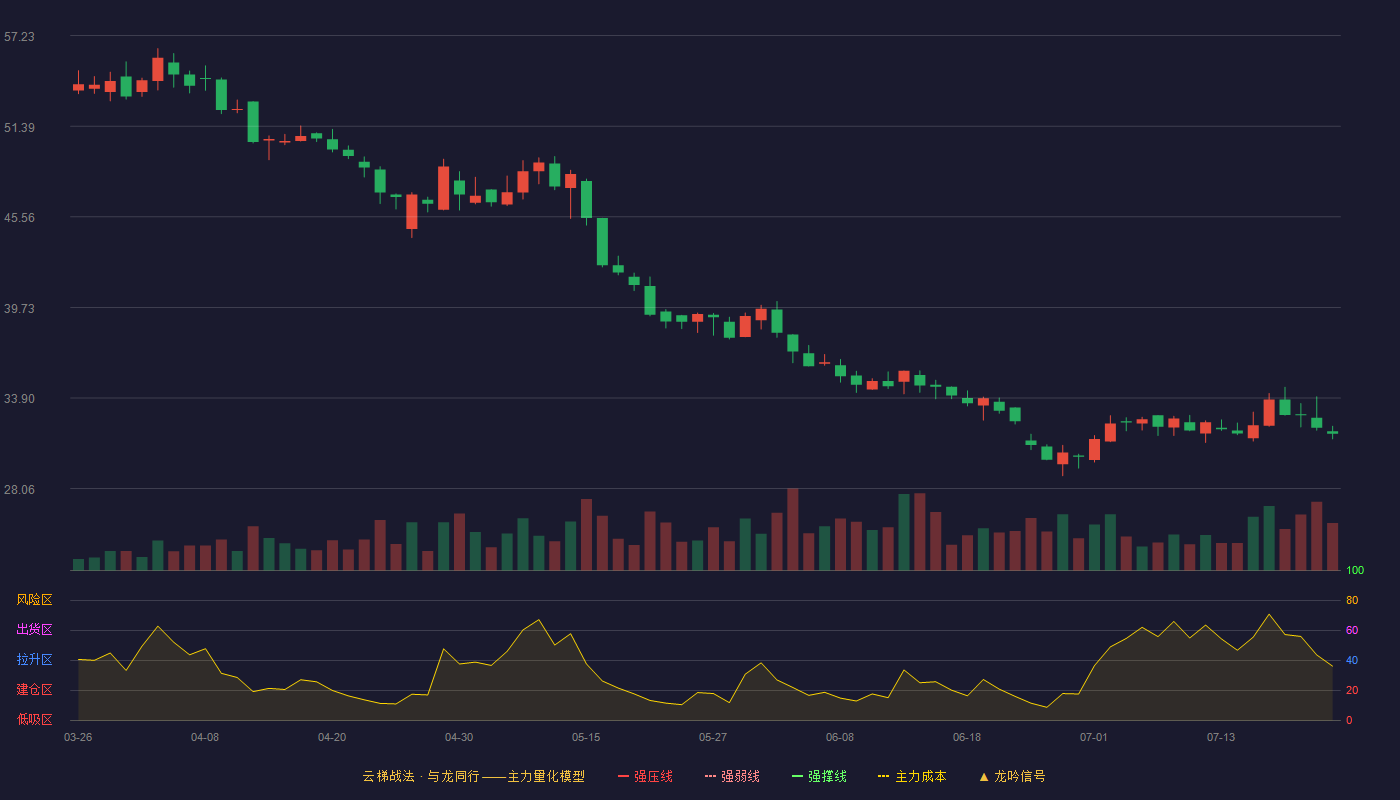
Task: Select the 拉升区 zone label
Action: point(34,660)
